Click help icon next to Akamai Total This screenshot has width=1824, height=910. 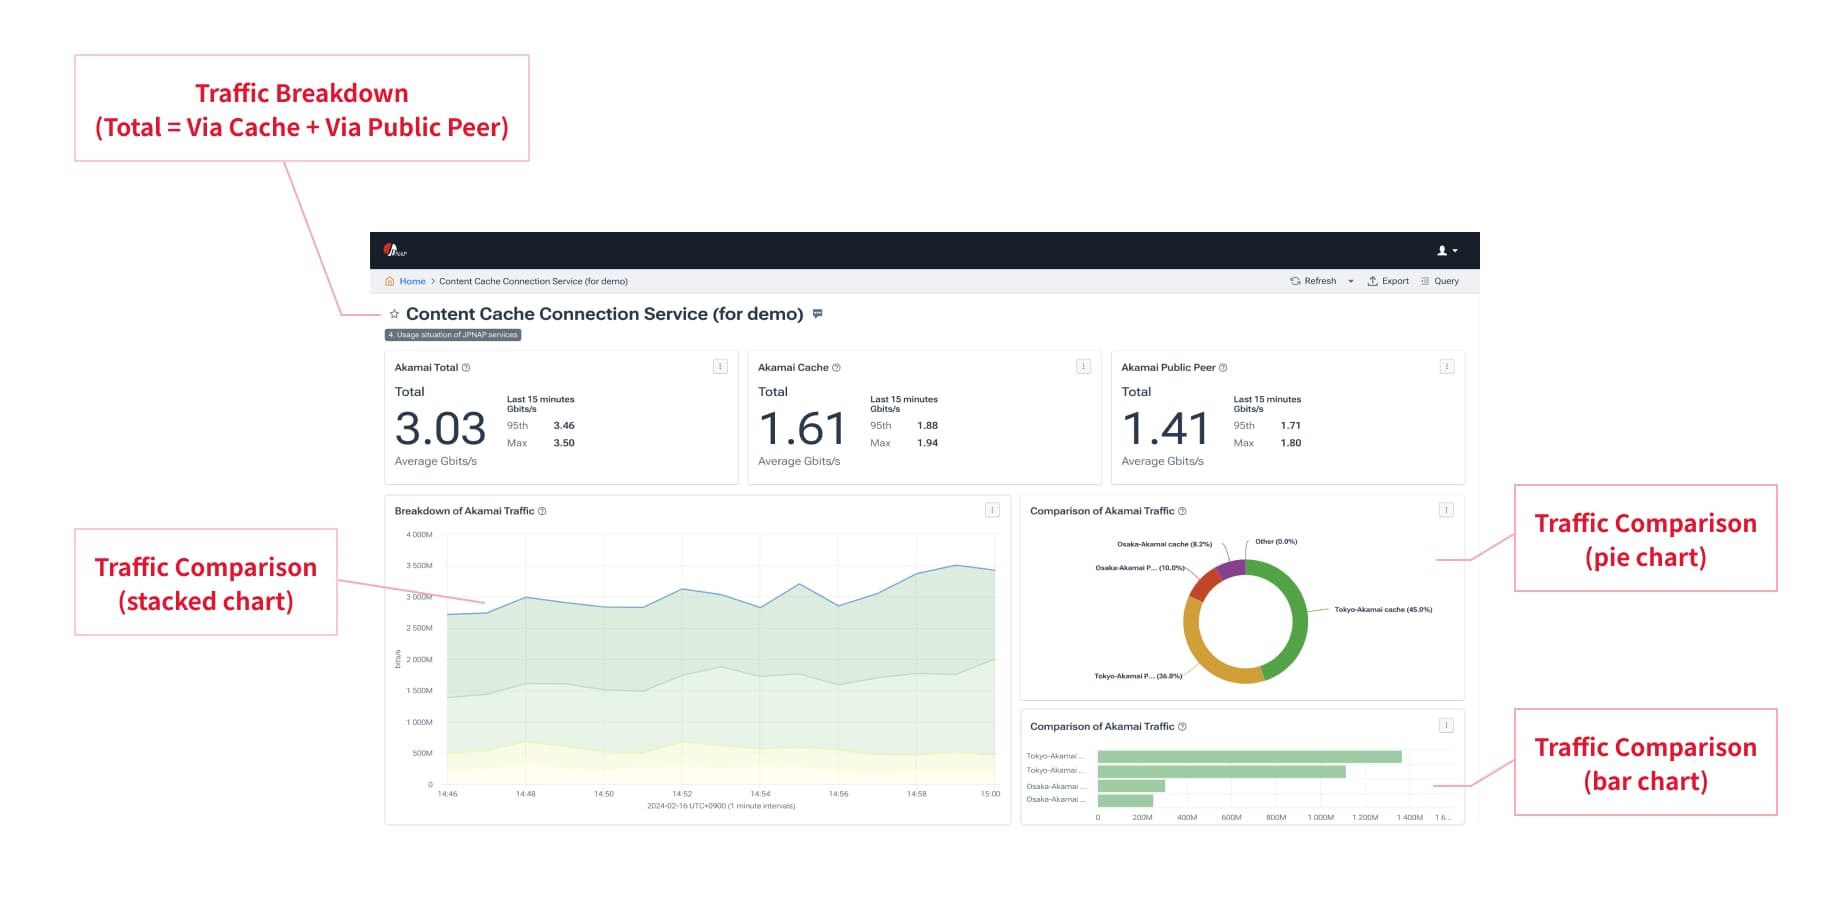click(x=466, y=368)
